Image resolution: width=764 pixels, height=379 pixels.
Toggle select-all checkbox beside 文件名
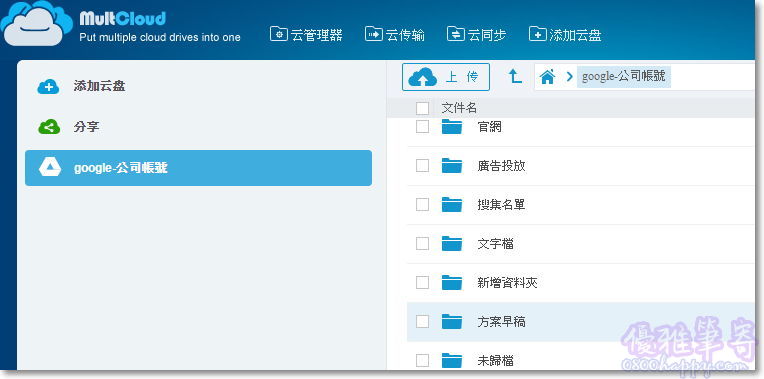pos(422,108)
